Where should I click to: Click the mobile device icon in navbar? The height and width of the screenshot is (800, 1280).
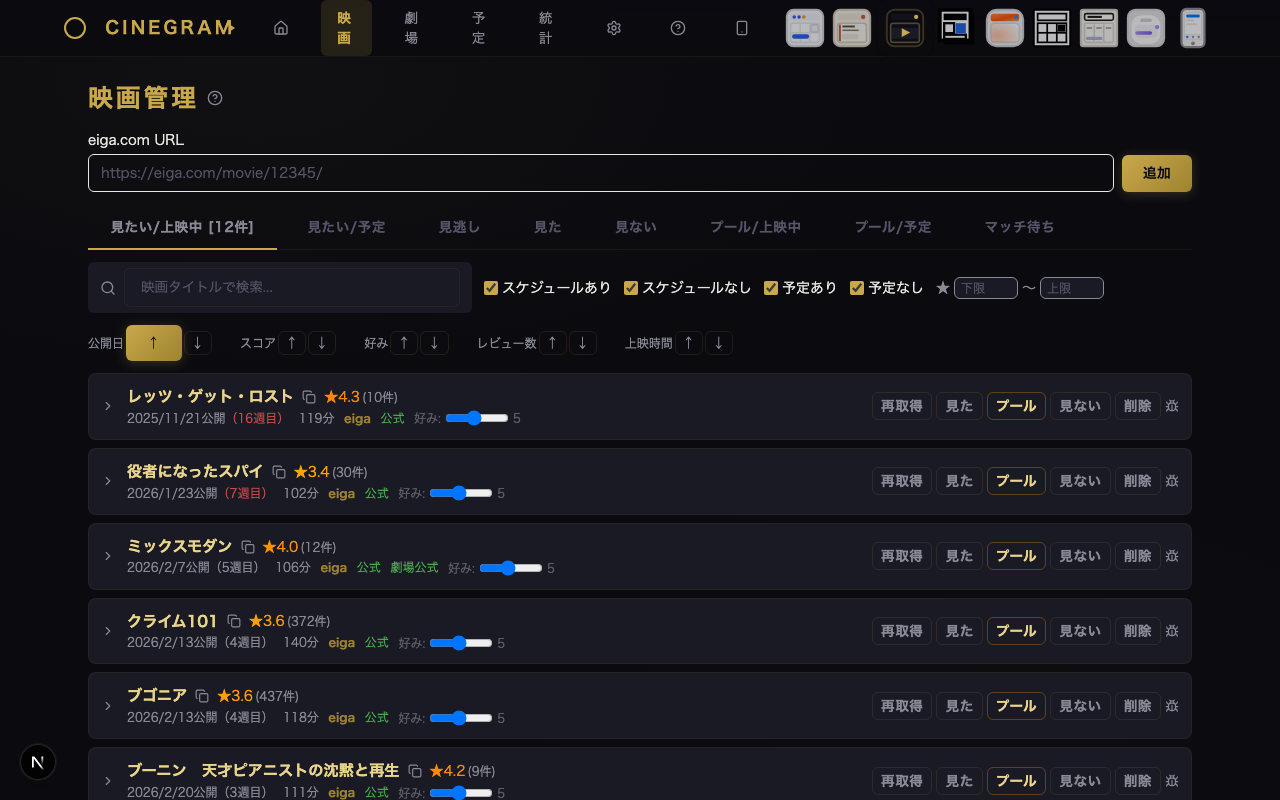[742, 28]
